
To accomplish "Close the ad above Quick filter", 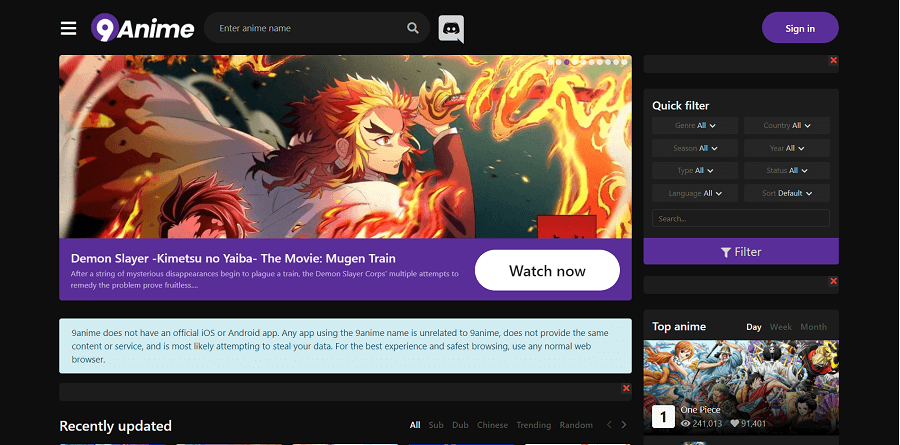I will [833, 60].
